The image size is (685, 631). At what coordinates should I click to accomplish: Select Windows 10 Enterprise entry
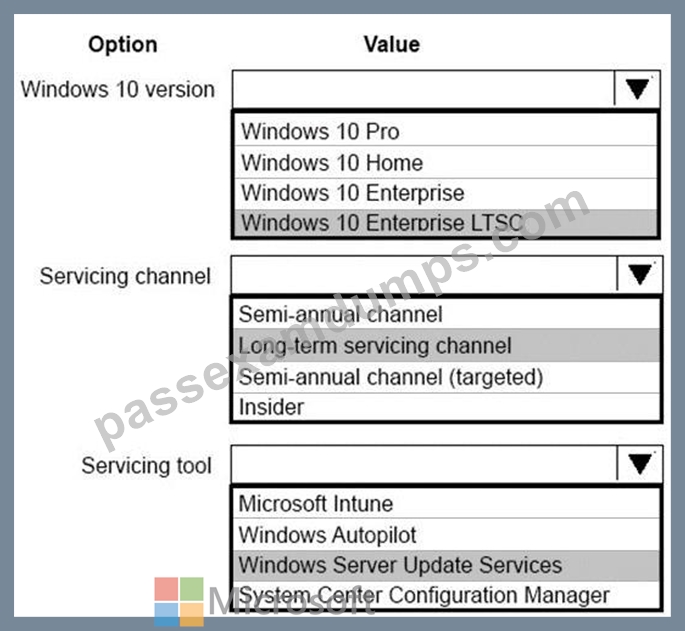[446, 193]
